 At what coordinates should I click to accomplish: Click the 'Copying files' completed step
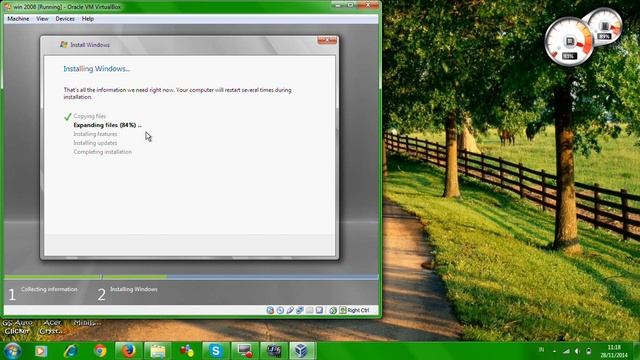point(89,116)
